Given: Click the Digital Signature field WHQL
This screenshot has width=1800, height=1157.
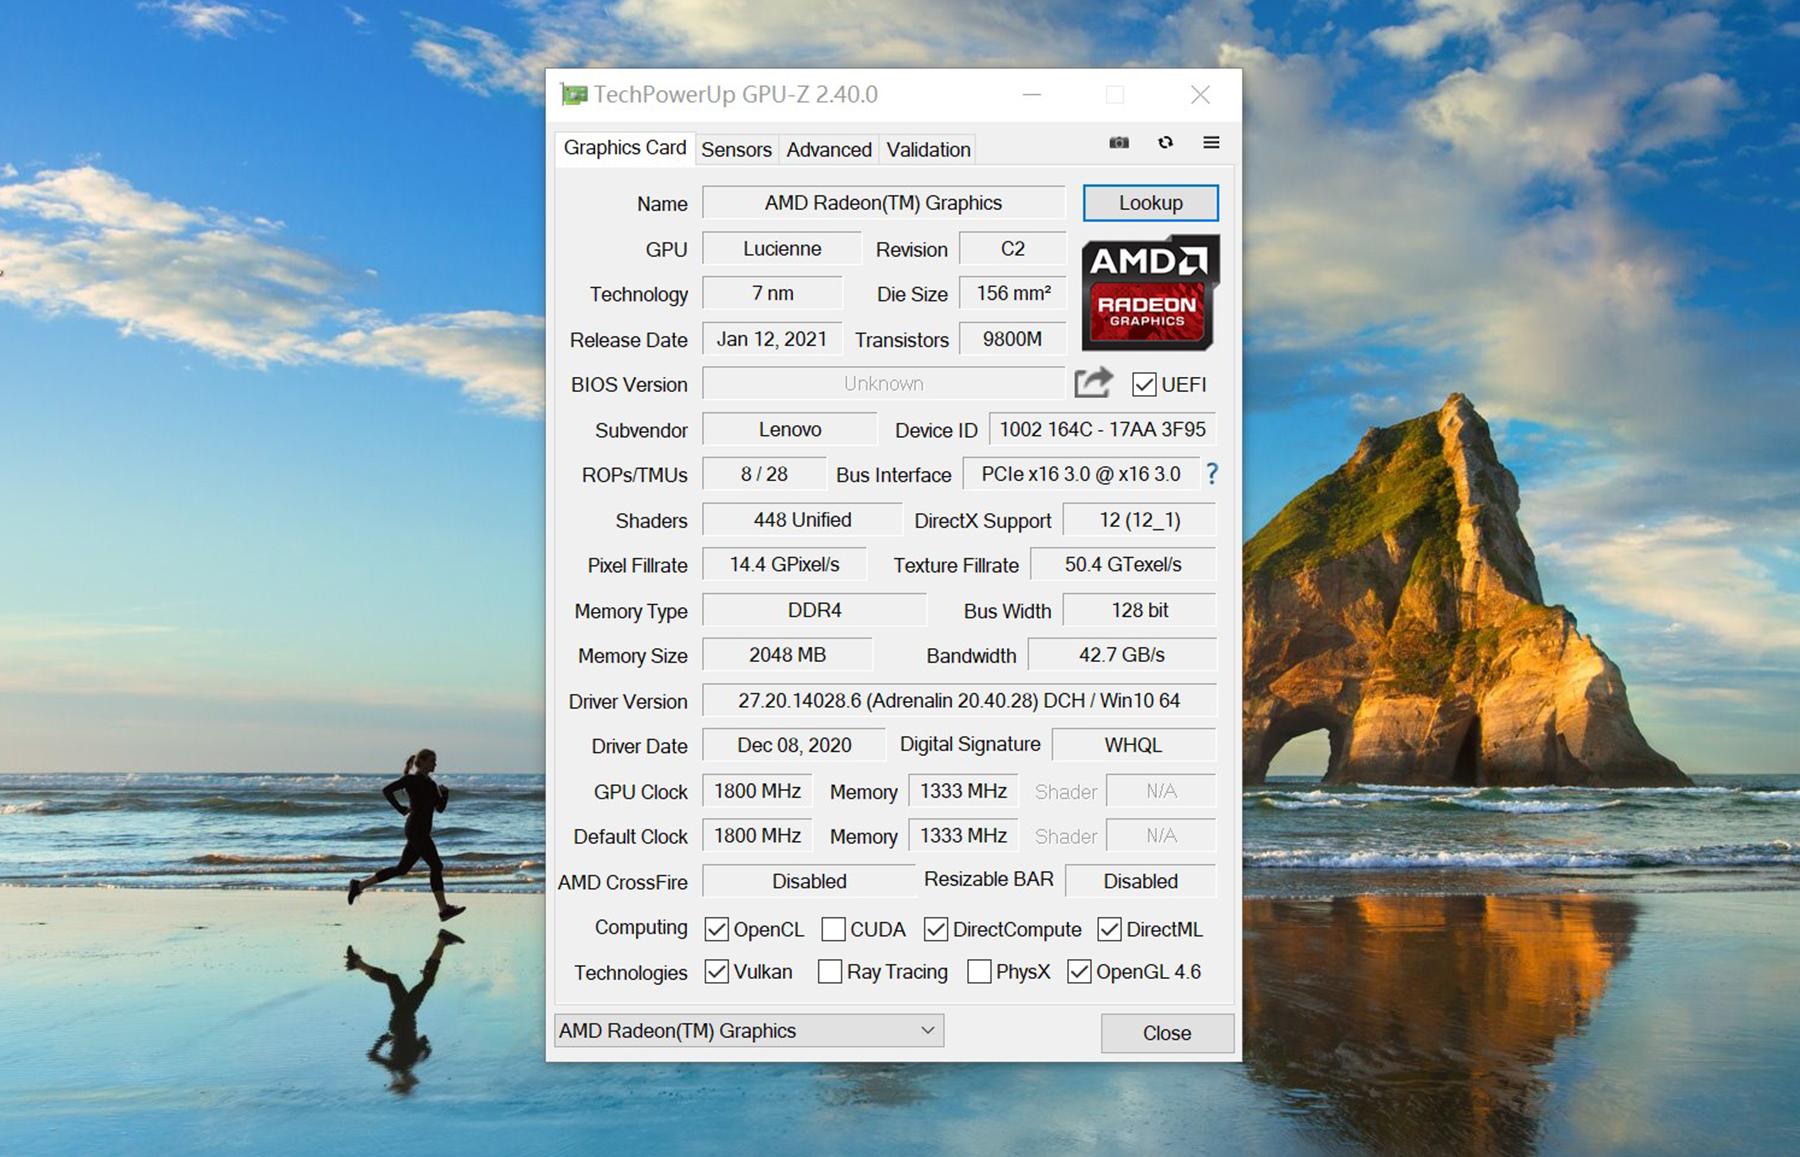Looking at the screenshot, I should pos(1133,745).
